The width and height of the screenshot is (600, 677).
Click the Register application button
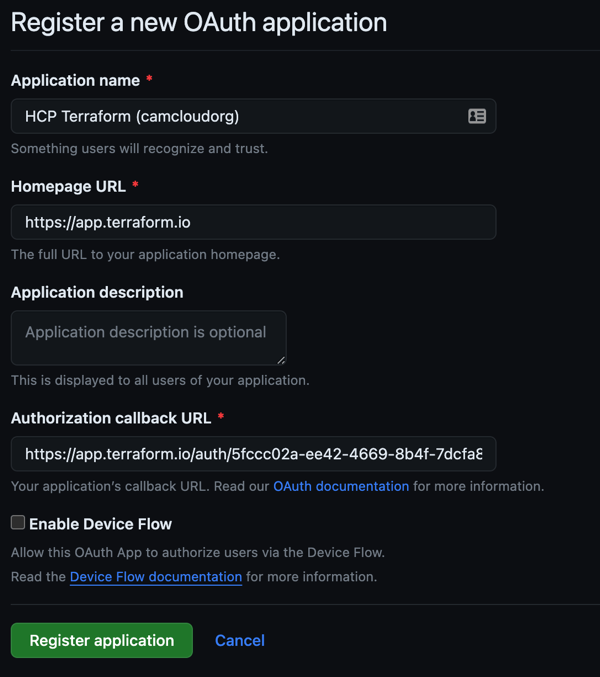(x=102, y=640)
